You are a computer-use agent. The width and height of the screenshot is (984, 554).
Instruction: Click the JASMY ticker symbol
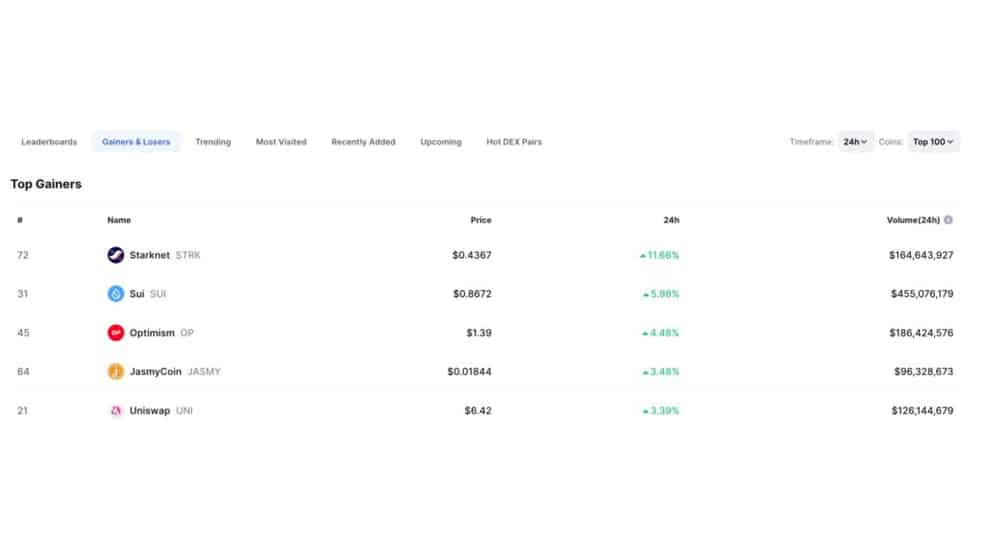click(204, 371)
